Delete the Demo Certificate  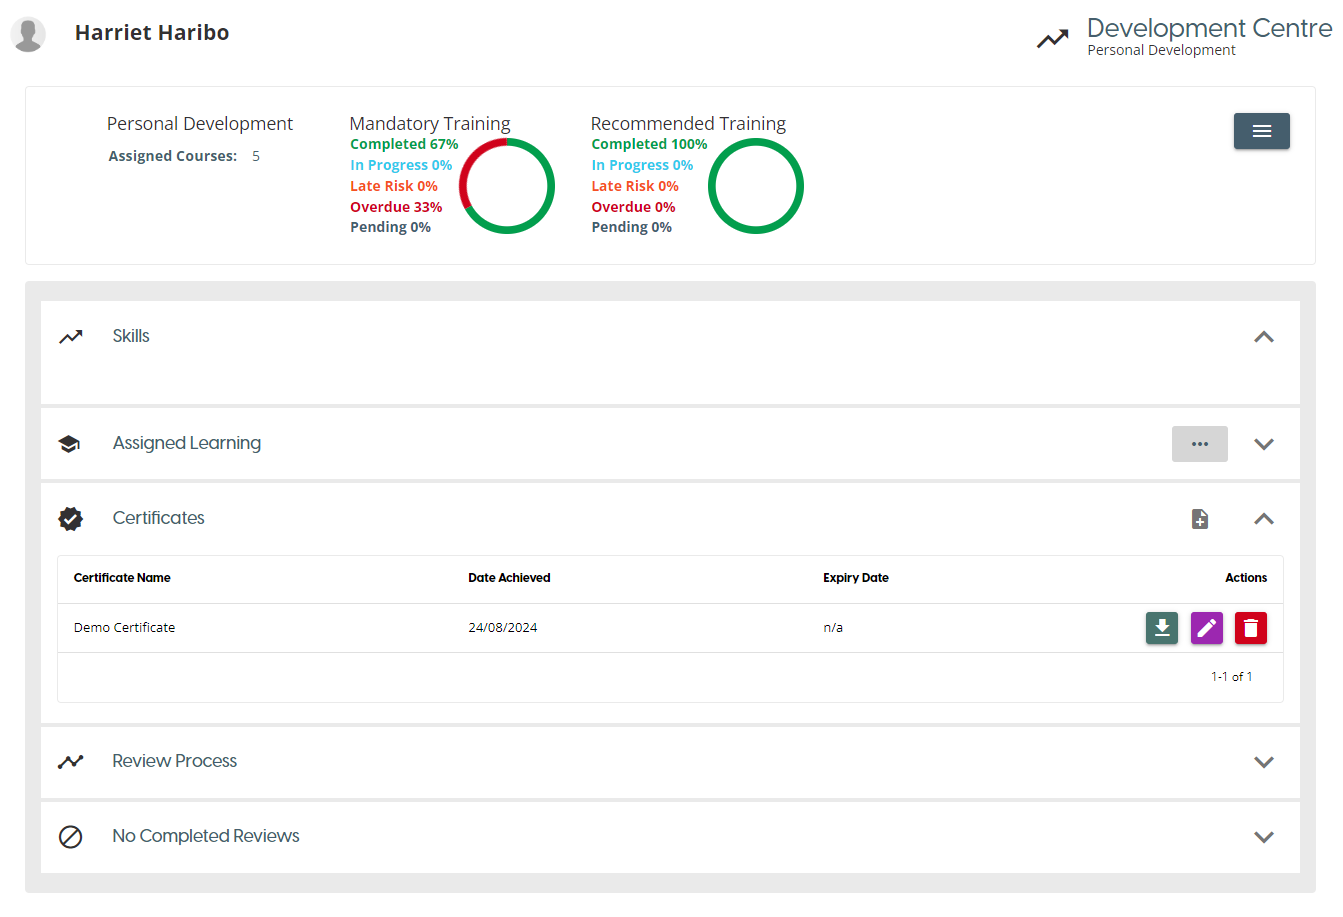point(1250,628)
